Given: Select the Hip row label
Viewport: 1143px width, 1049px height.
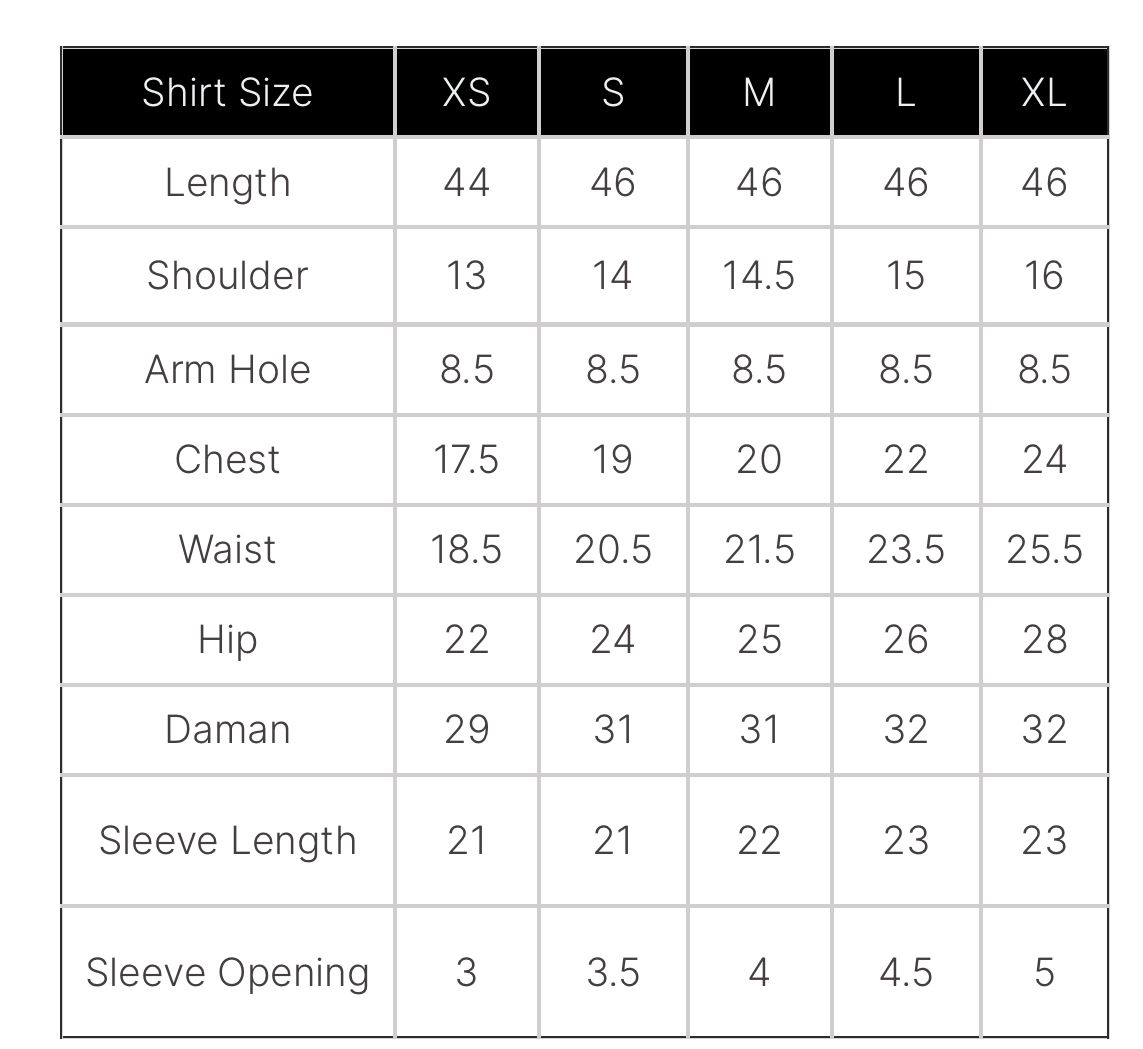Looking at the screenshot, I should 227,639.
